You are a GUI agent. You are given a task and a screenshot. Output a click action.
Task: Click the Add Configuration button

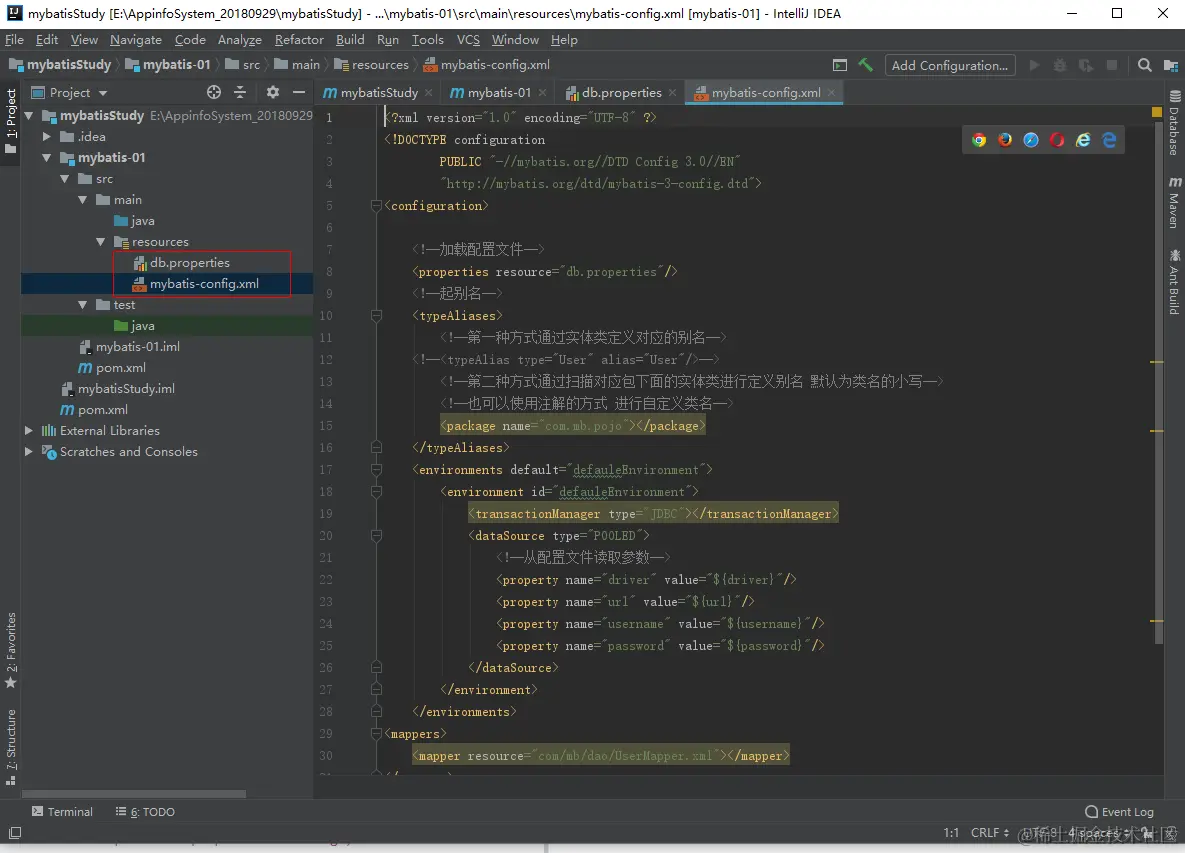tap(950, 65)
